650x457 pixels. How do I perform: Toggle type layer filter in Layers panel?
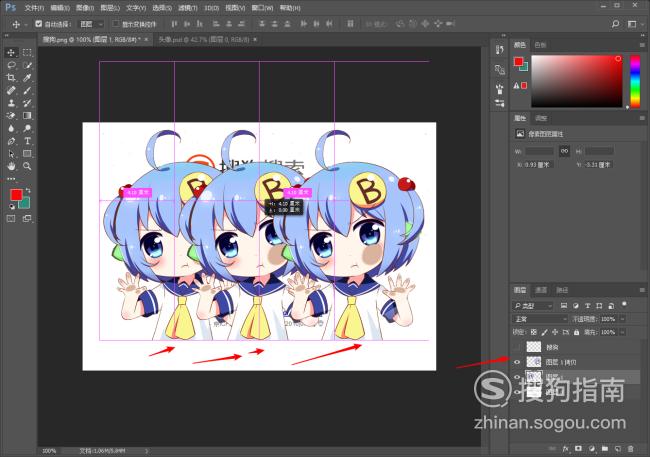pos(587,306)
